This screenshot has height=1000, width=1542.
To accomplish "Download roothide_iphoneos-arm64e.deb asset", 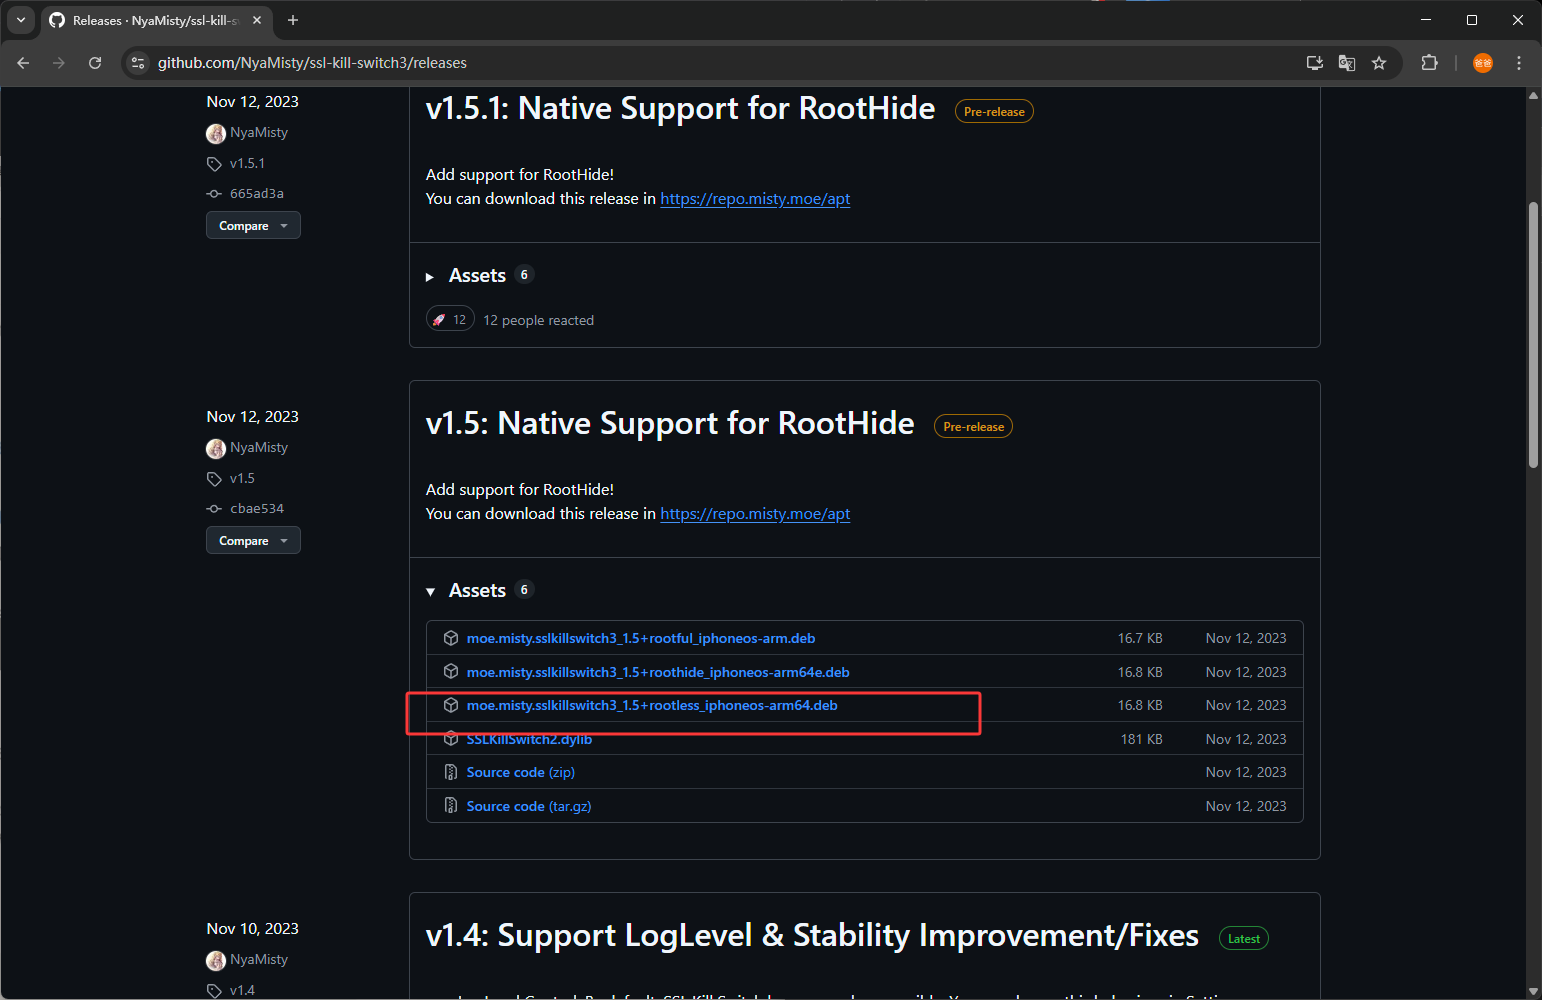I will (658, 672).
